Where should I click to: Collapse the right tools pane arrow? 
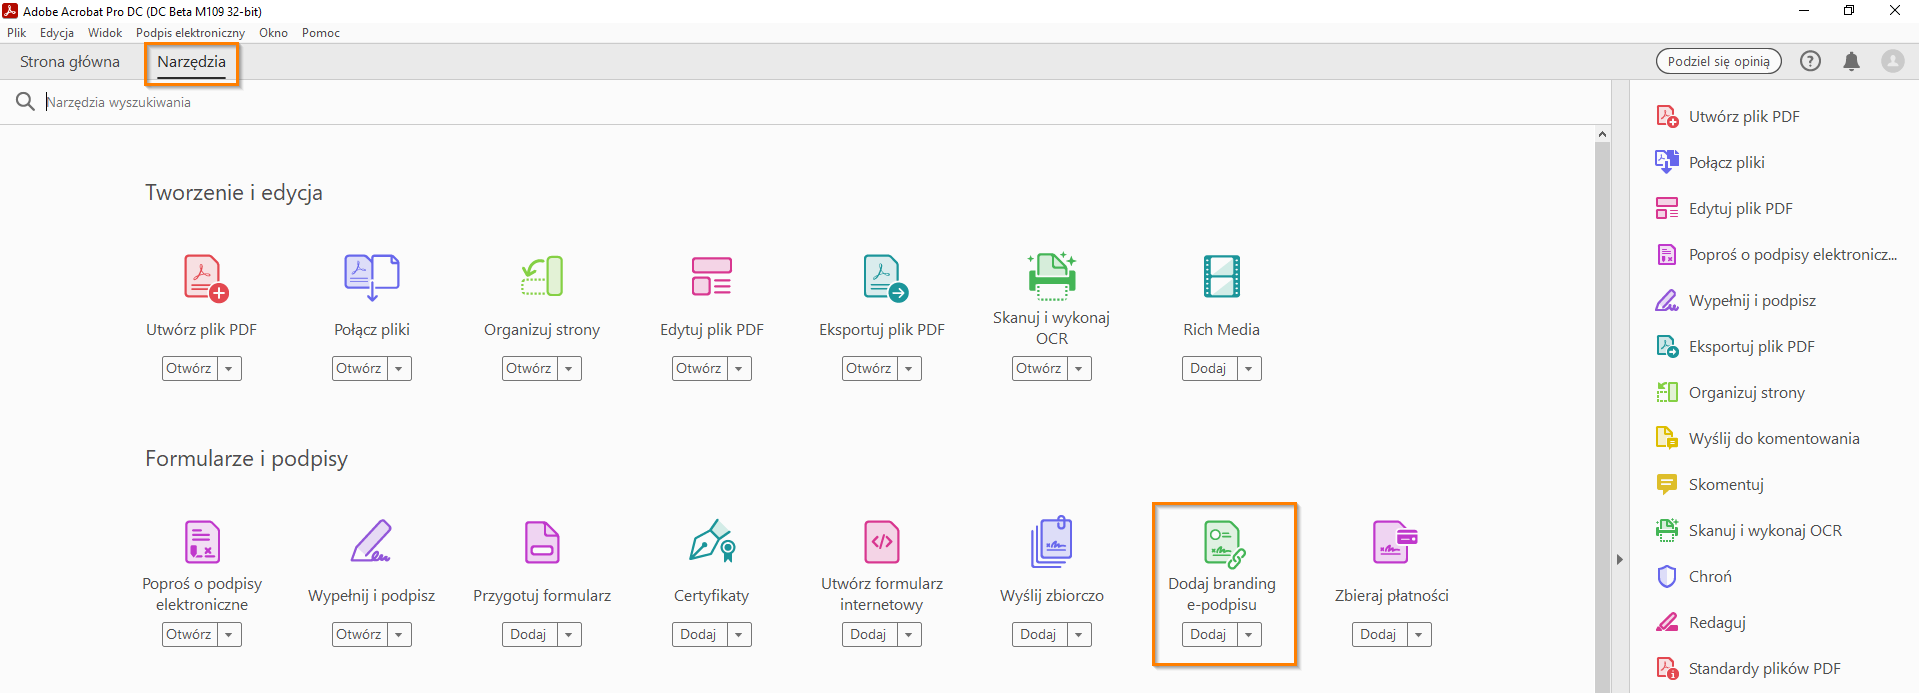[1620, 560]
